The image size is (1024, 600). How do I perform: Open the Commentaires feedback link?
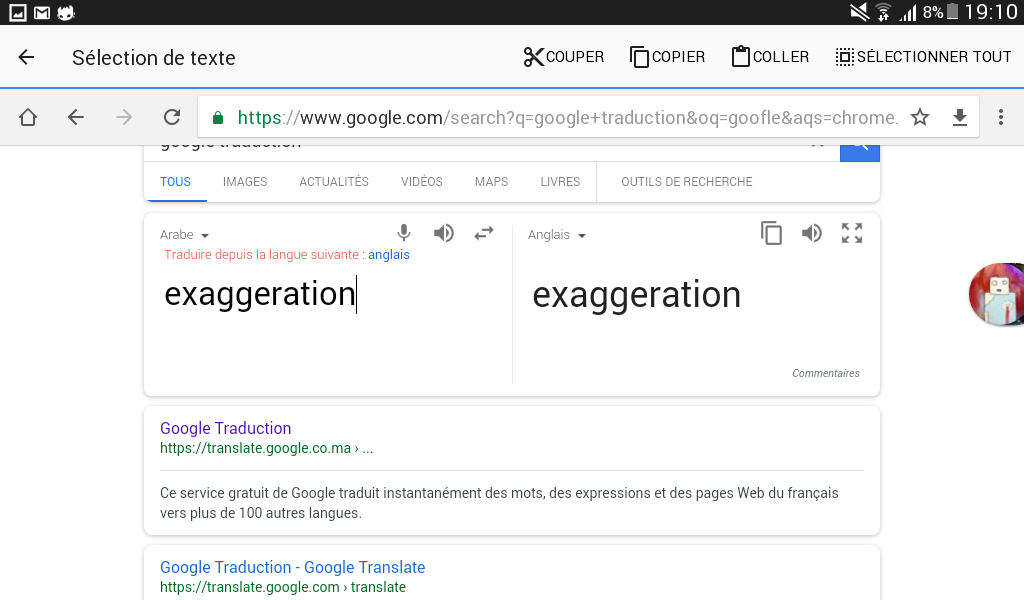[825, 373]
